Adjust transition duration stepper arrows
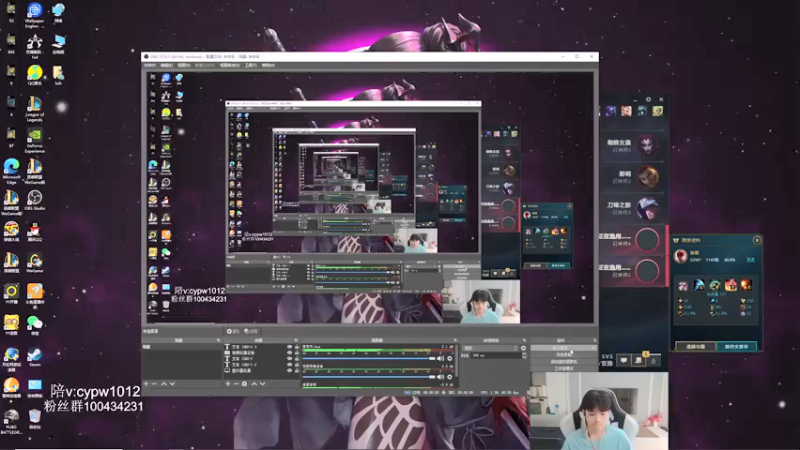The image size is (800, 450). tap(524, 355)
